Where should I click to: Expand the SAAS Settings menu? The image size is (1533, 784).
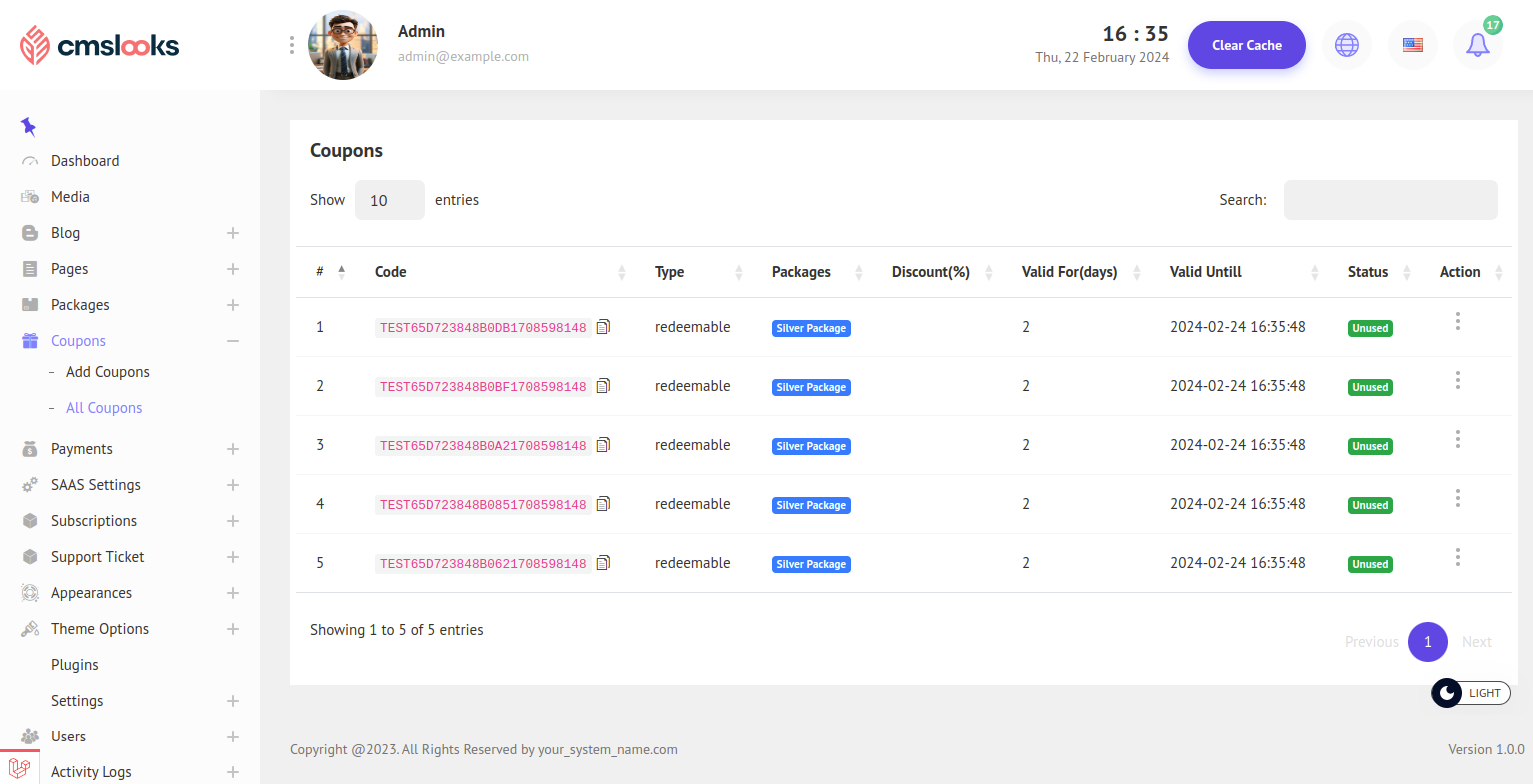[x=233, y=485]
